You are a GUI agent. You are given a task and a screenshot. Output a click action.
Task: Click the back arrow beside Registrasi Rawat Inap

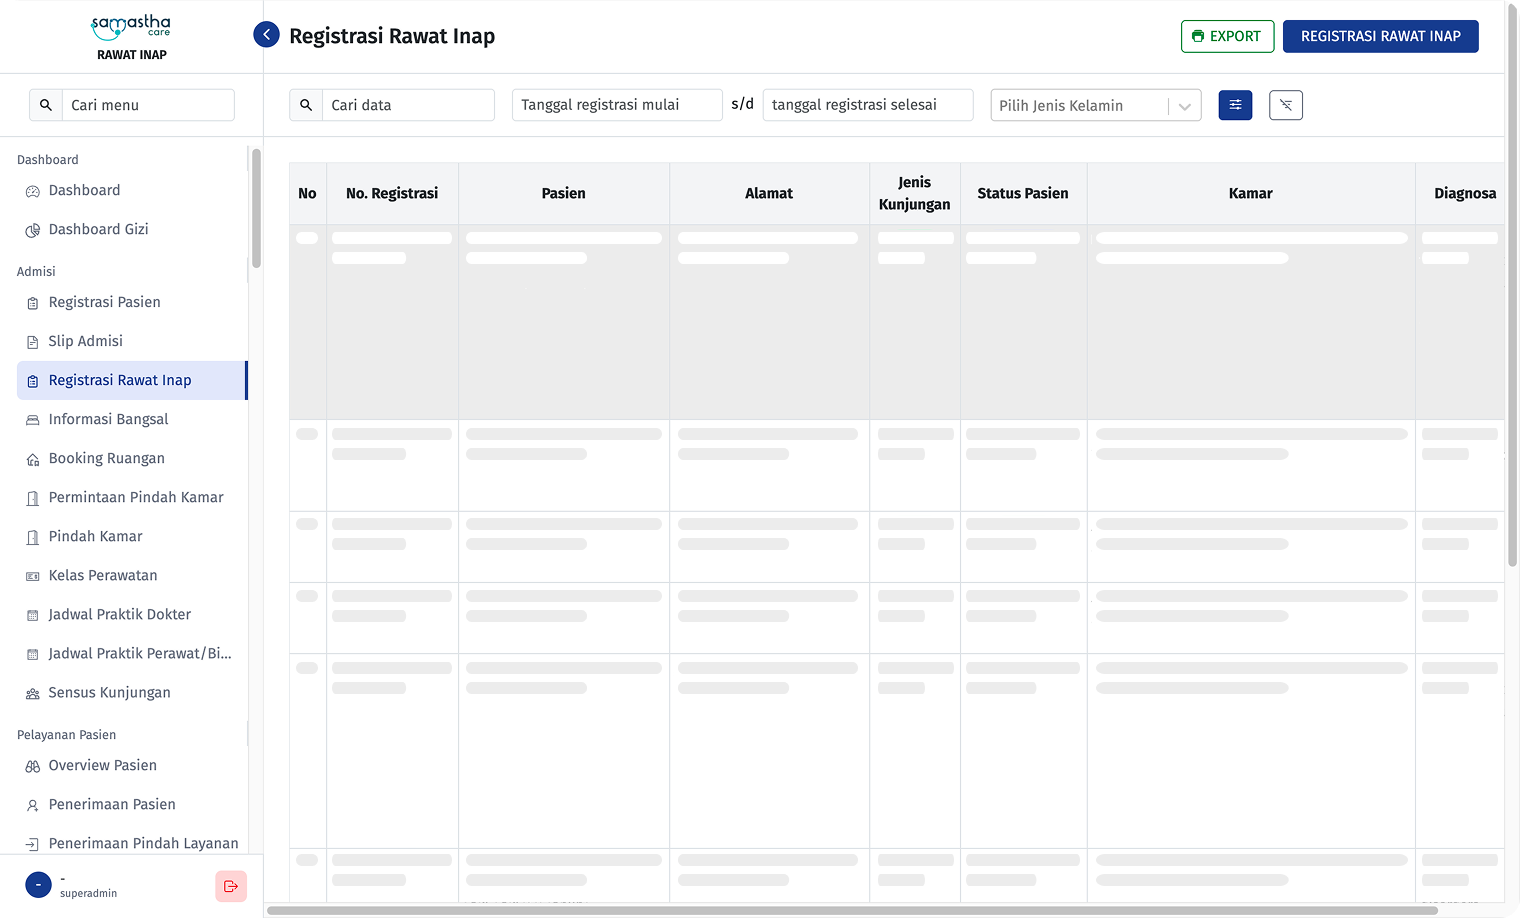266,35
